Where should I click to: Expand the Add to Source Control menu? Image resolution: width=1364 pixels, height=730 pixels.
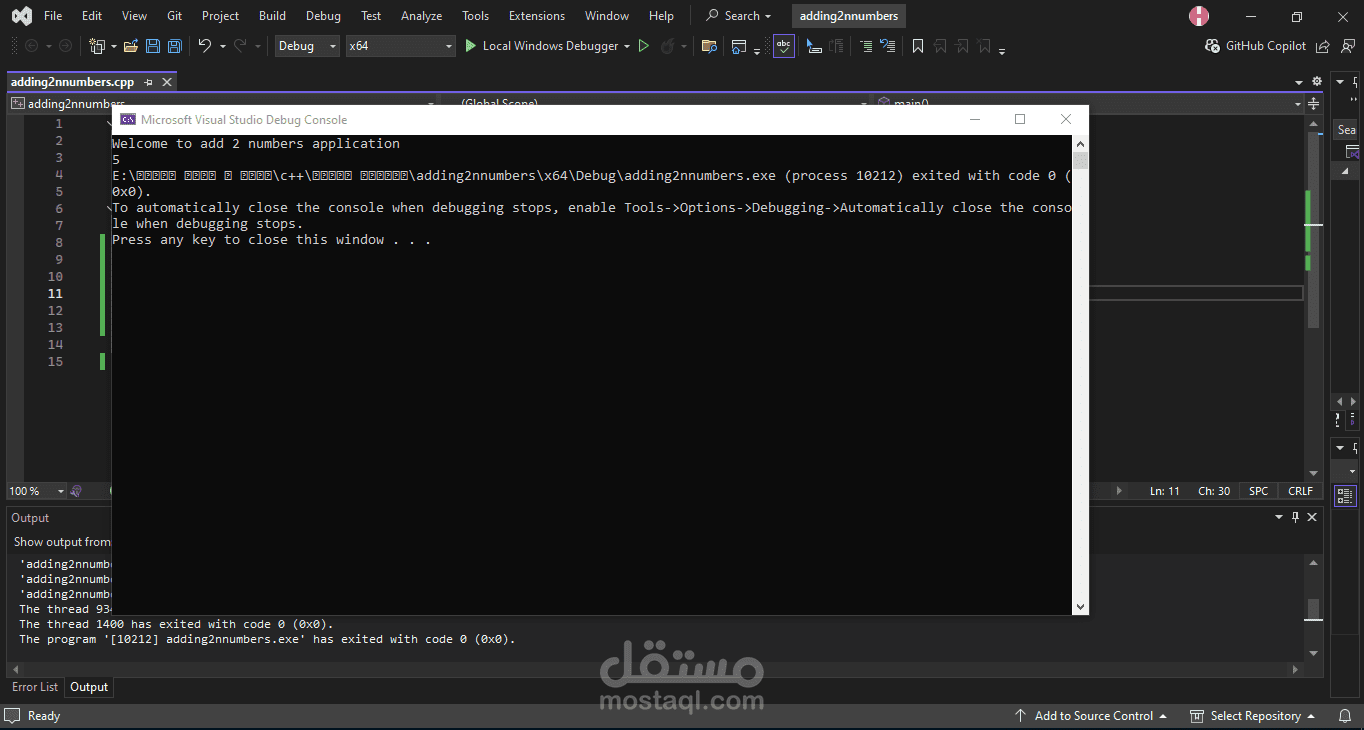pos(1091,716)
